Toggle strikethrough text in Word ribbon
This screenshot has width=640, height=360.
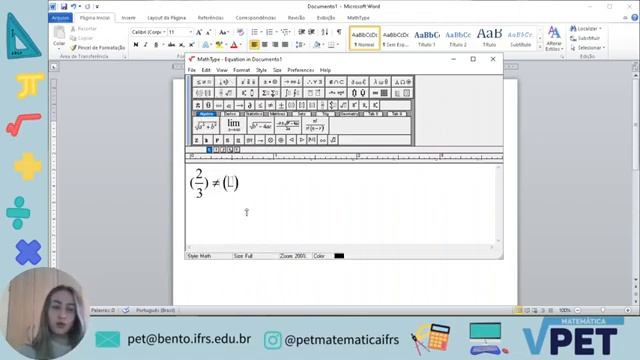click(171, 44)
